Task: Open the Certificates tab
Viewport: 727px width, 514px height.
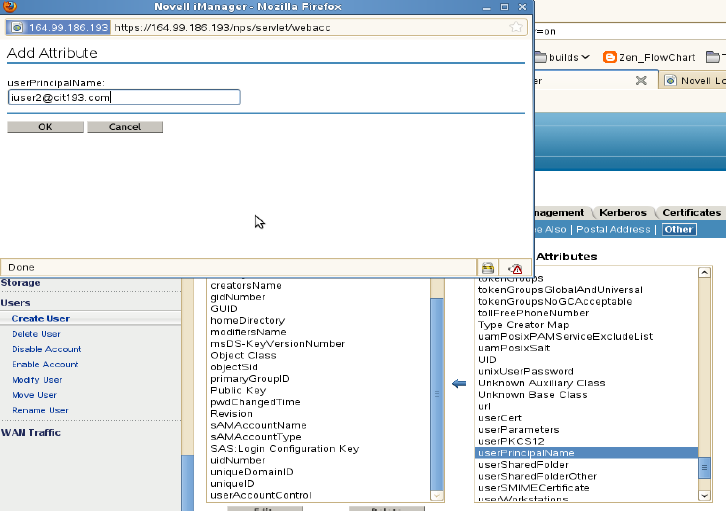Action: pos(691,213)
